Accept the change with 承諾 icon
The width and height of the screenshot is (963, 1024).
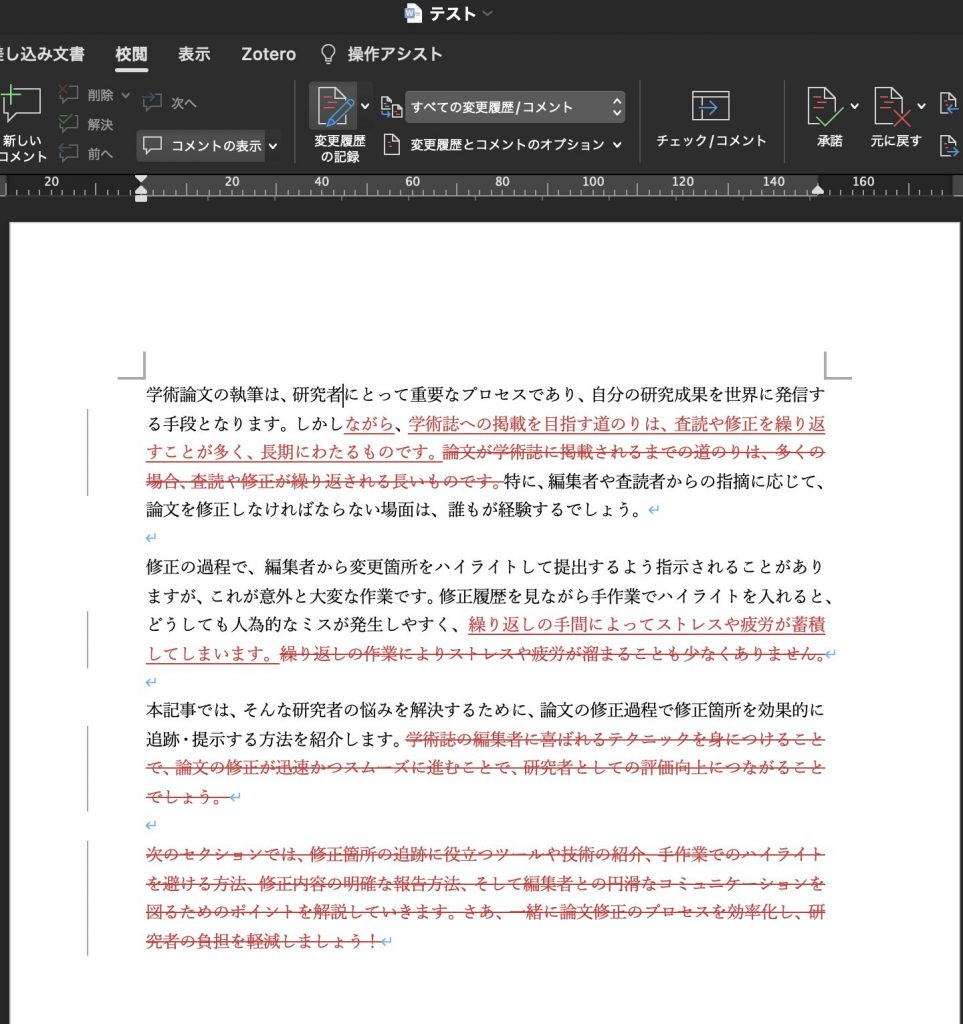[x=823, y=107]
